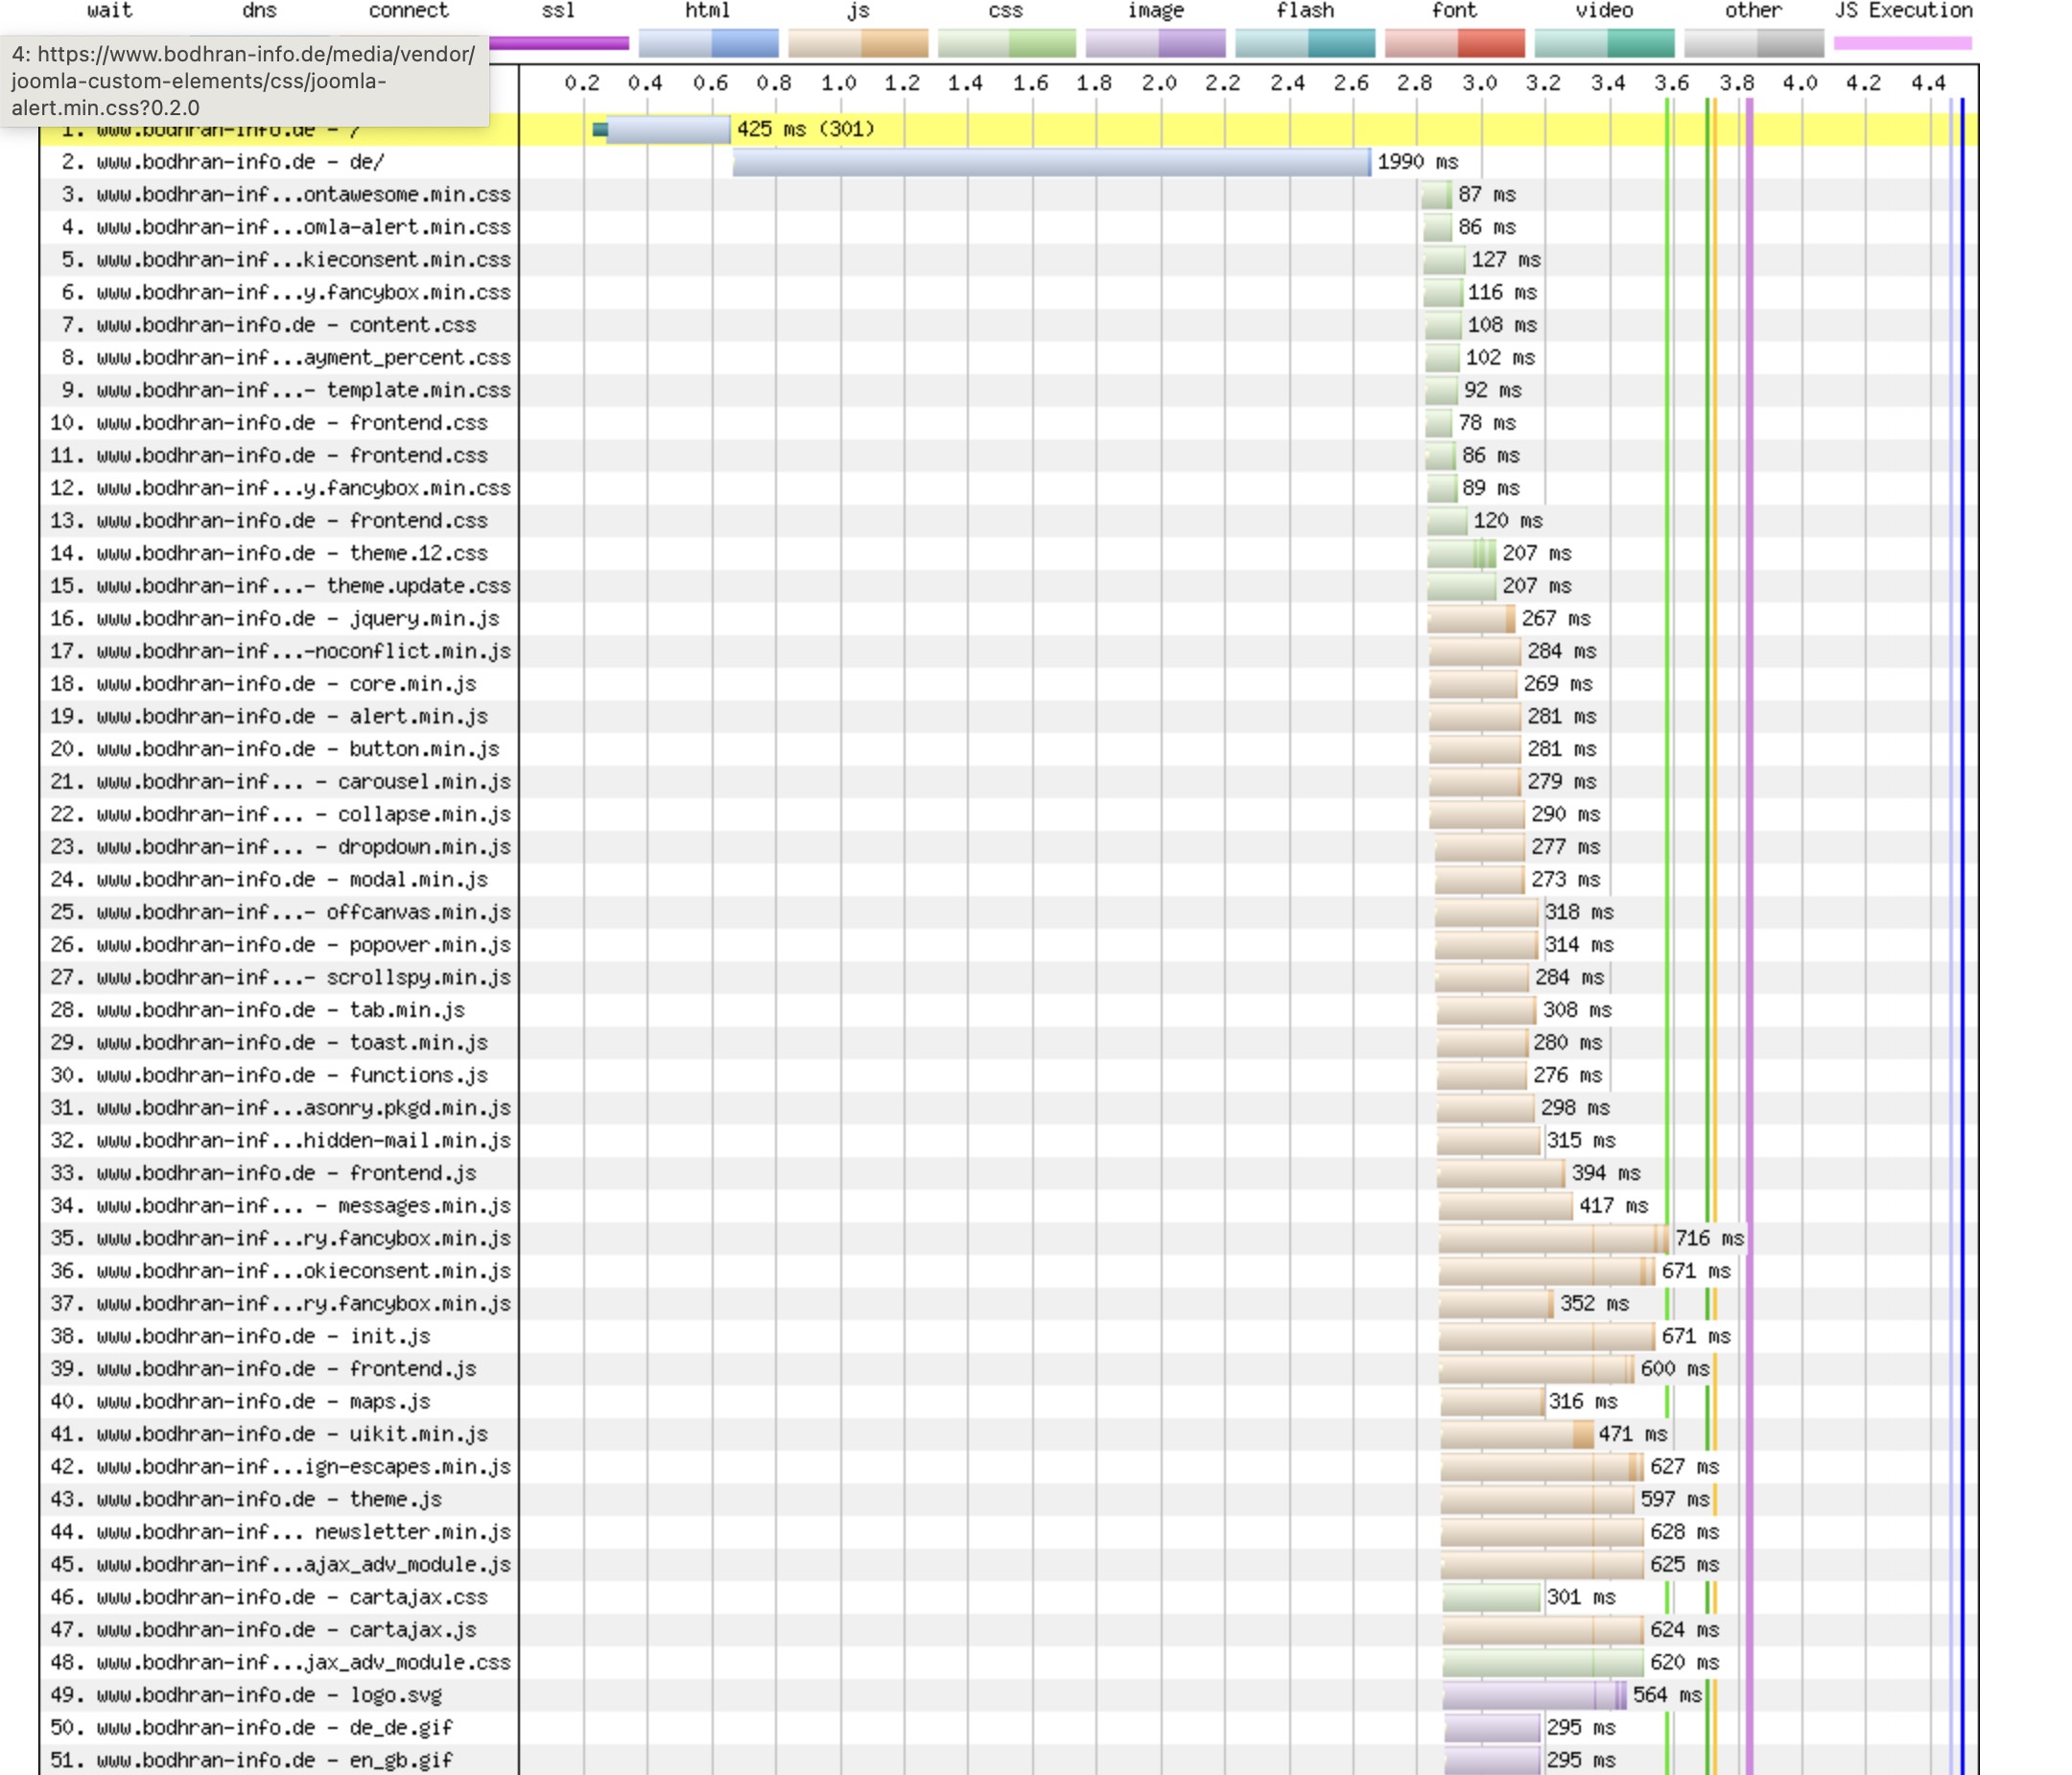
Task: Click the html legend color swatch
Action: tap(708, 43)
